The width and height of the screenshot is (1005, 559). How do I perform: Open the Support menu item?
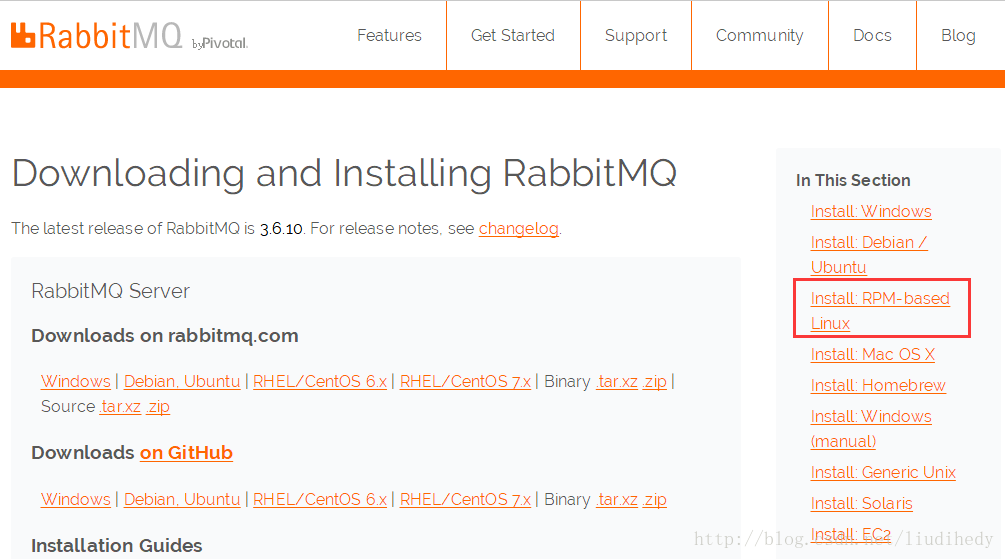[636, 35]
